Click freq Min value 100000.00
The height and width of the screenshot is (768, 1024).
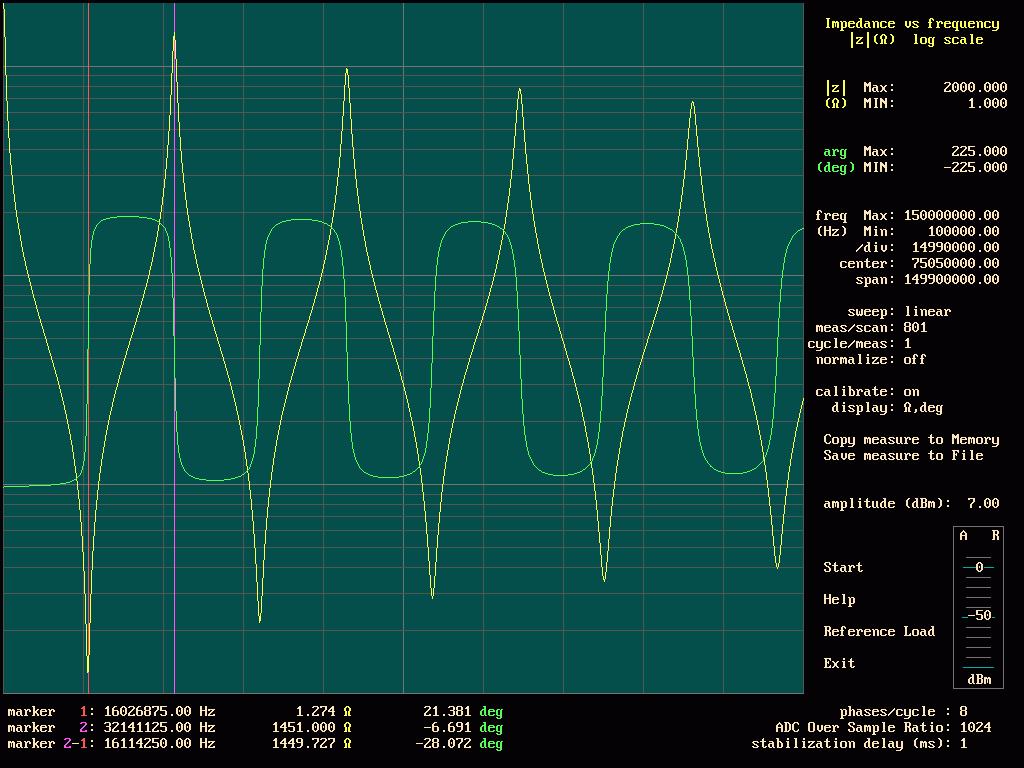coord(963,231)
